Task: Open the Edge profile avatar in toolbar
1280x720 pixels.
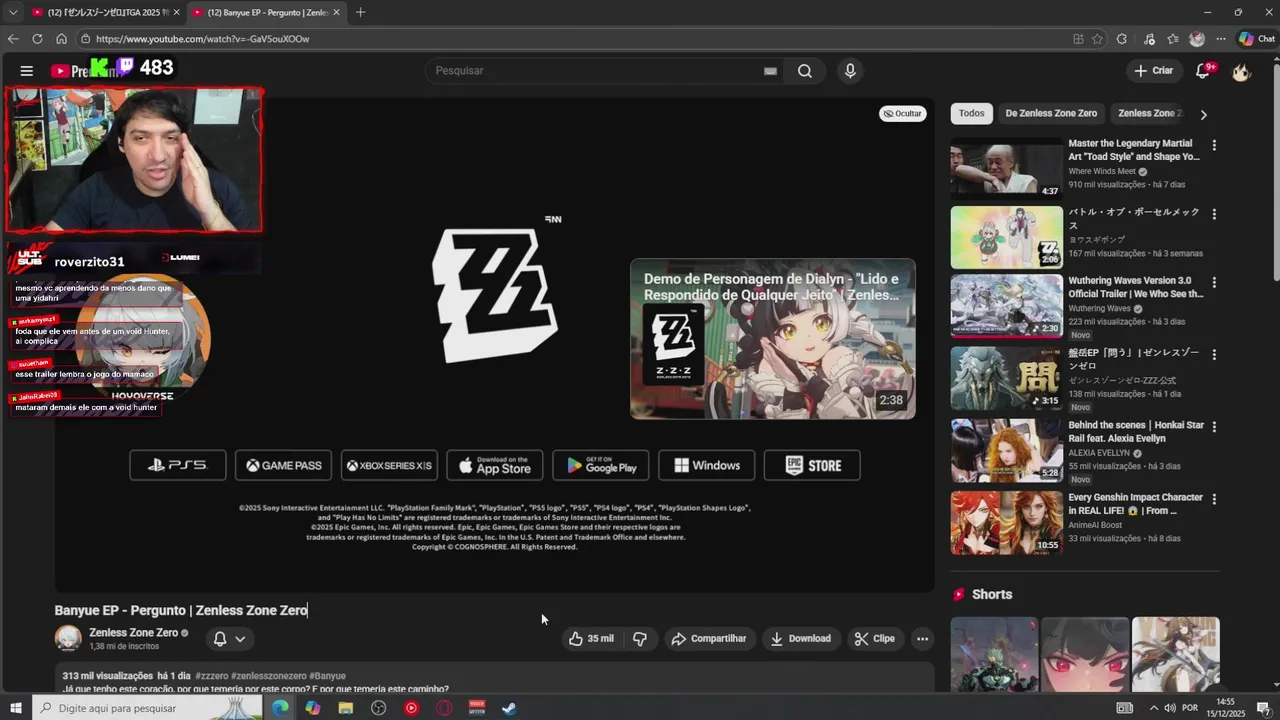Action: [1197, 39]
